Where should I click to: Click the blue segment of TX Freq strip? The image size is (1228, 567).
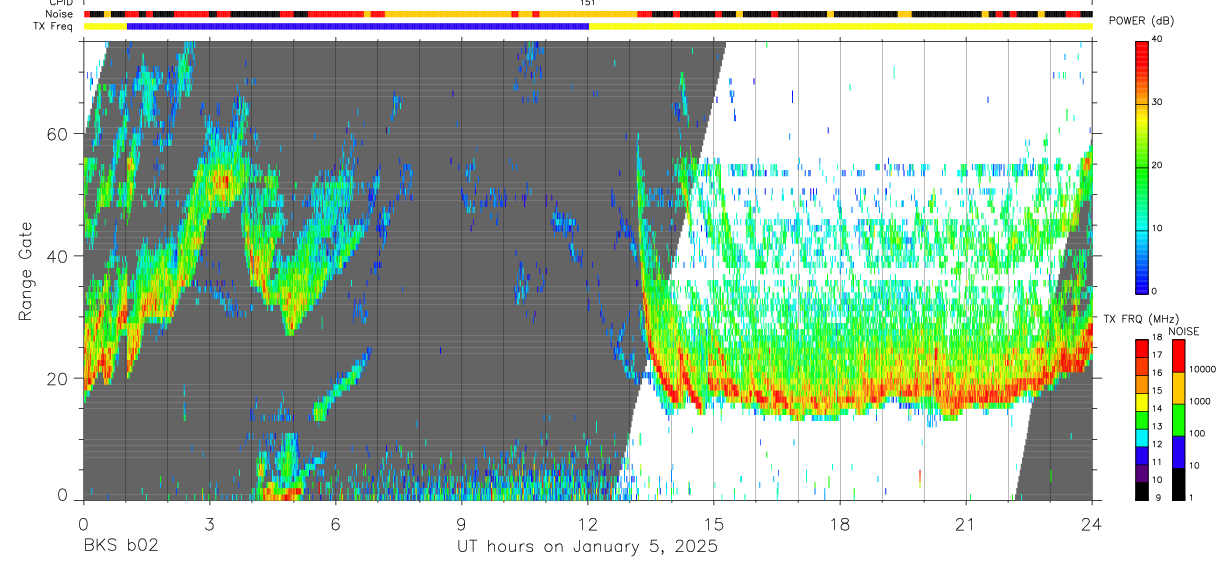click(x=357, y=26)
